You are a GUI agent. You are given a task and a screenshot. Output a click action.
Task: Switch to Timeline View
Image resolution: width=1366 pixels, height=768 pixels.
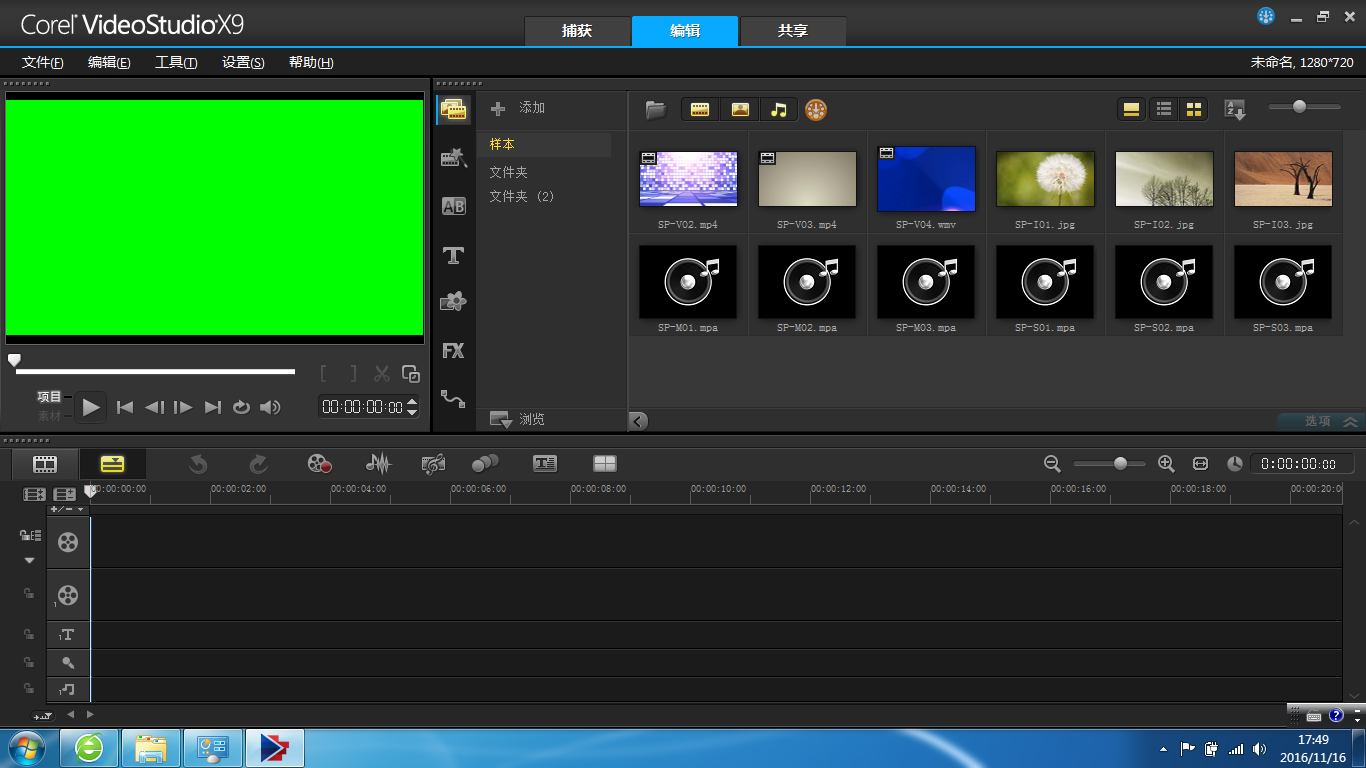point(112,463)
